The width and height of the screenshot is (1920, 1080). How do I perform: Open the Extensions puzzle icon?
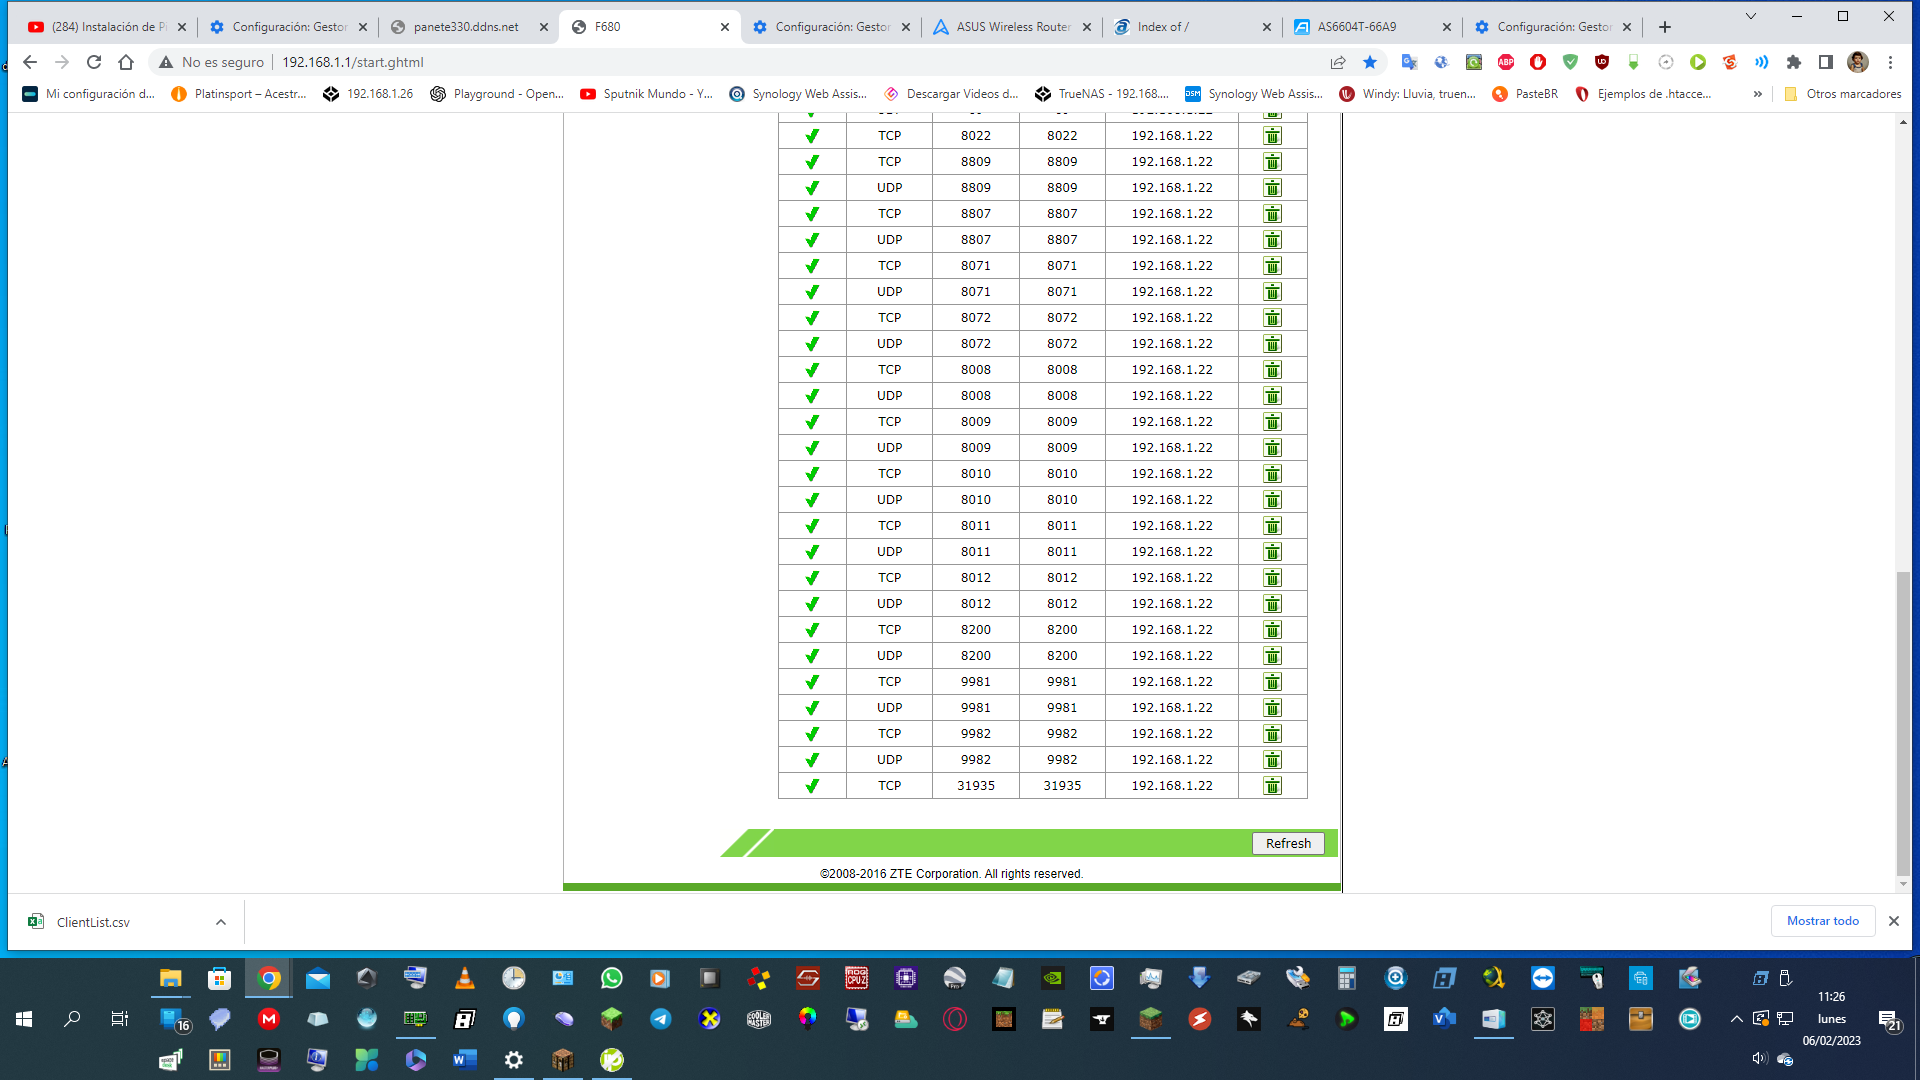pyautogui.click(x=1794, y=62)
